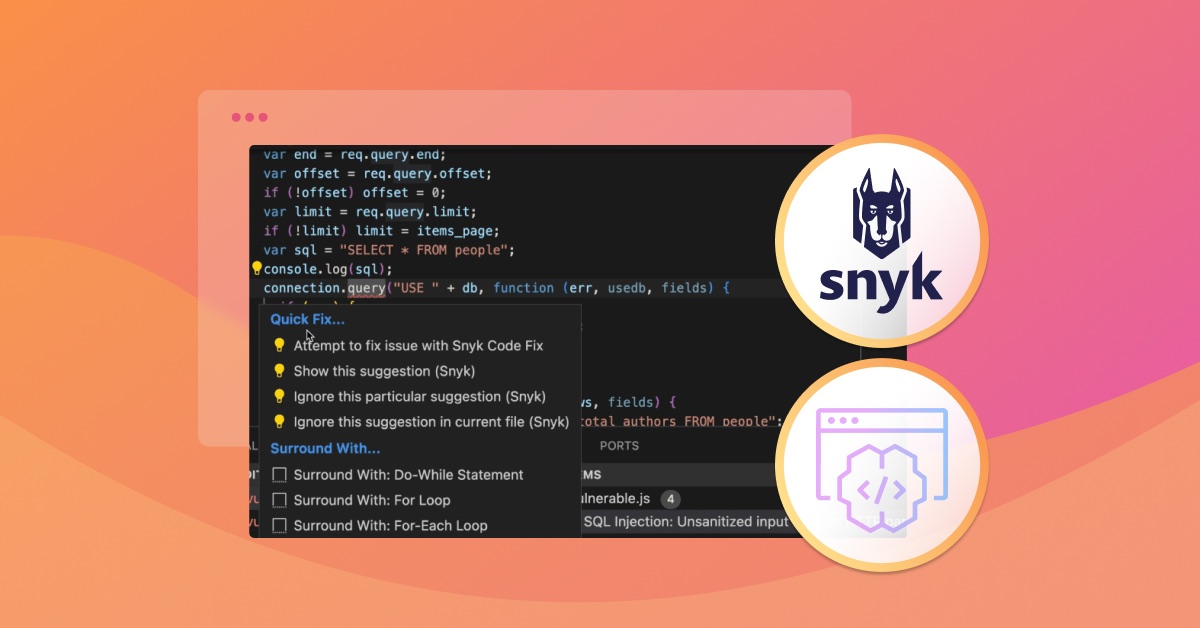
Task: Select the </> code icon in browser badge
Action: pos(881,489)
